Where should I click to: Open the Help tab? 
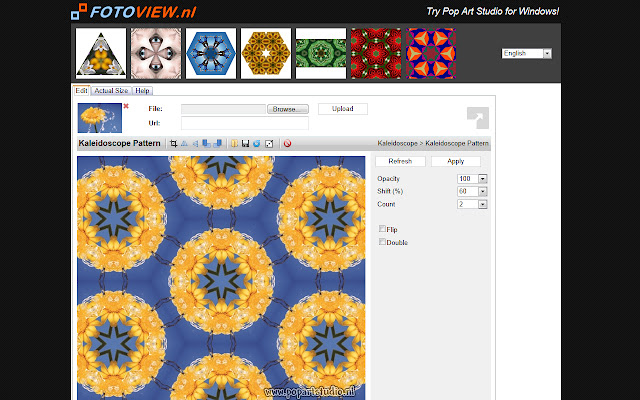[143, 91]
